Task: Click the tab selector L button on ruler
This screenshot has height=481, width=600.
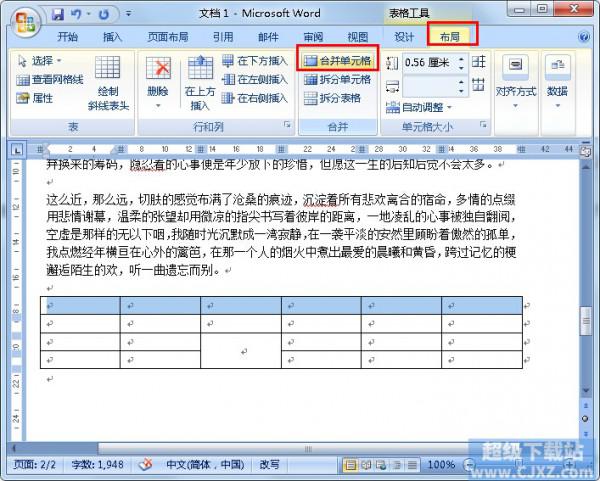Action: [16, 150]
